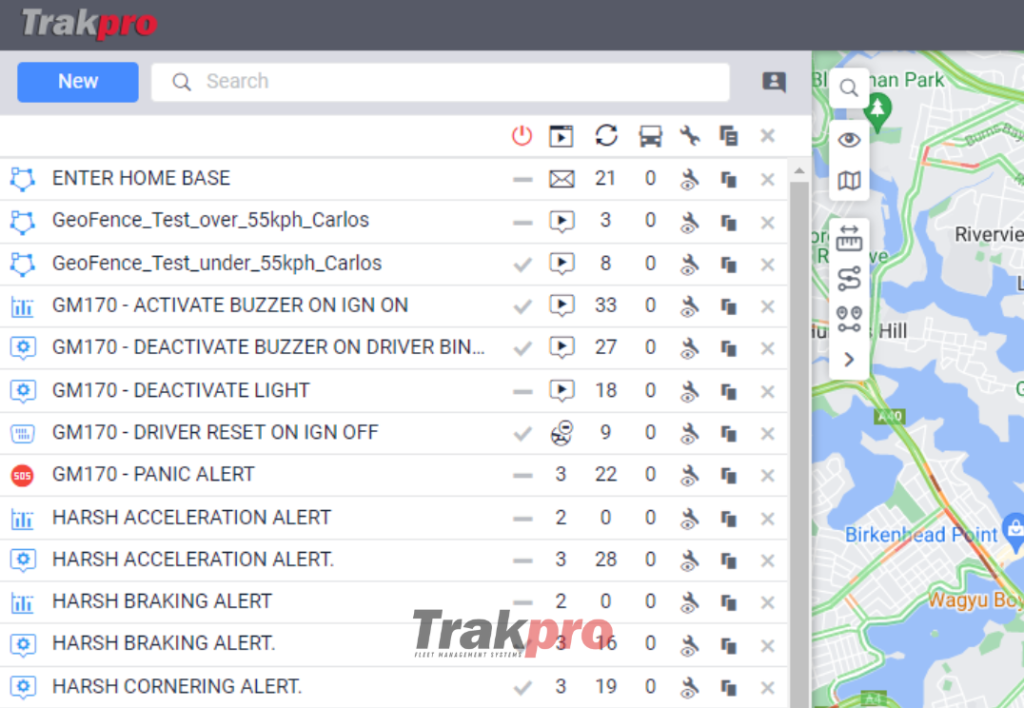The height and width of the screenshot is (708, 1024).
Task: Open the popup window icon in the header row
Action: tap(562, 135)
